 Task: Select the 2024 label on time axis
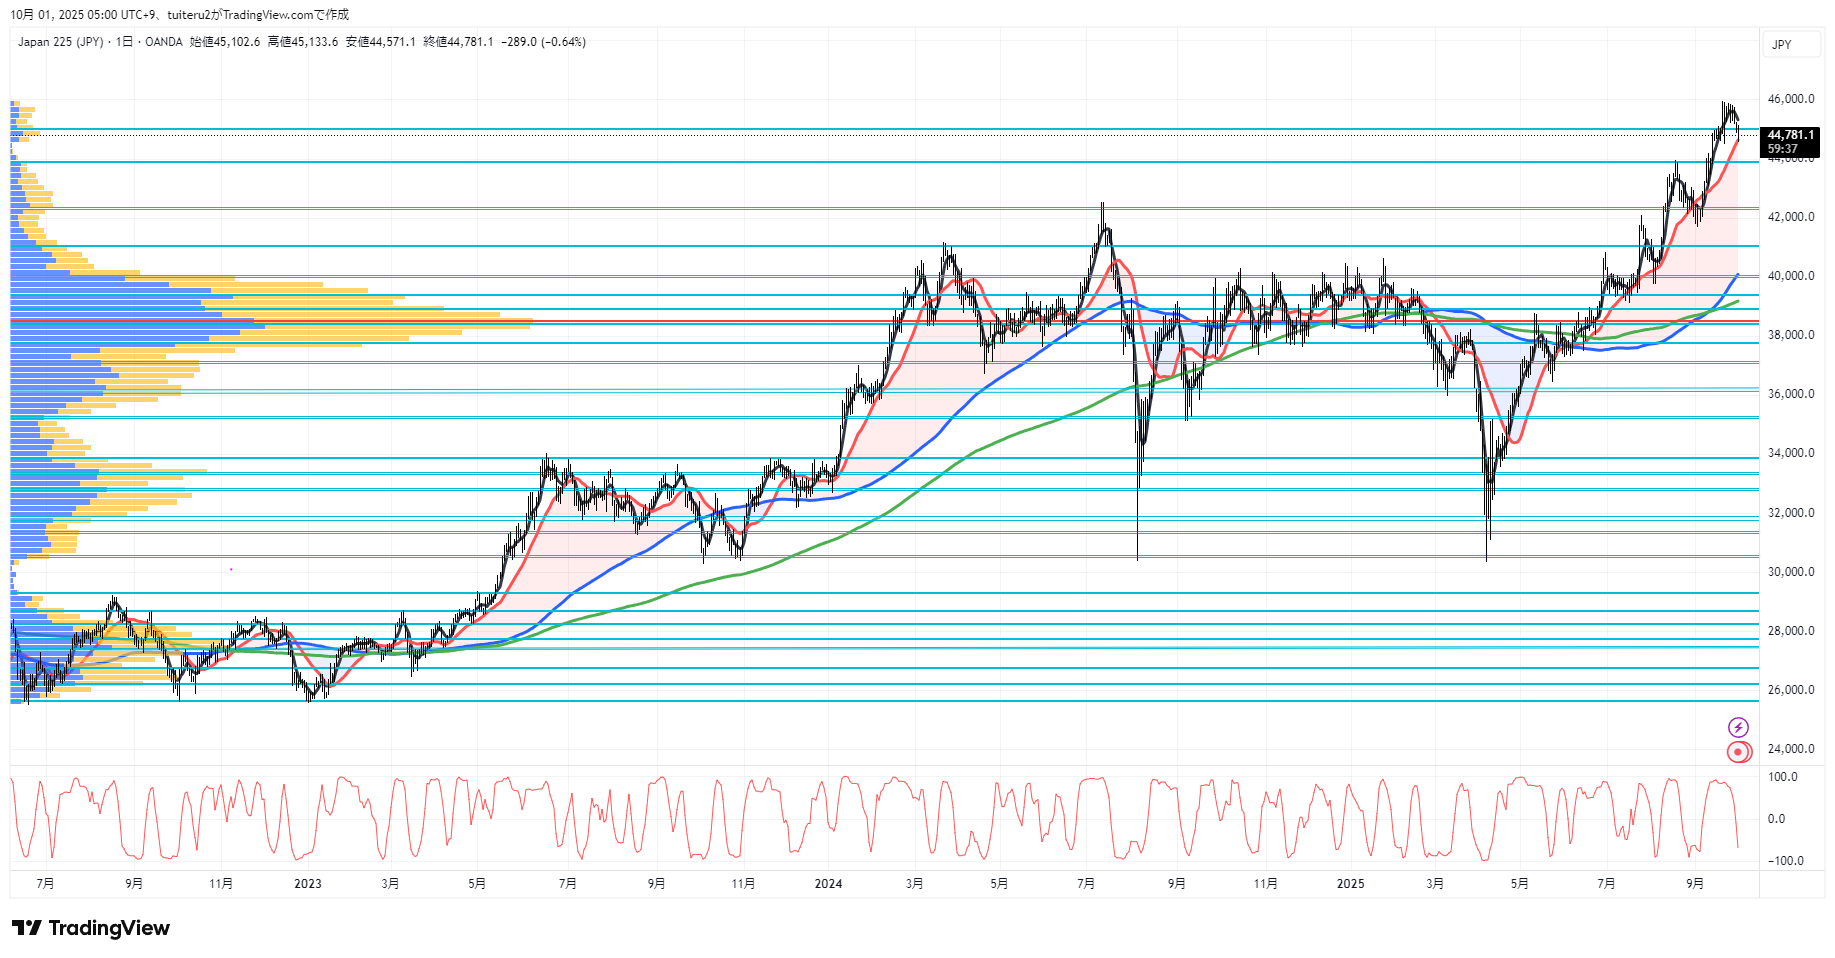point(828,883)
